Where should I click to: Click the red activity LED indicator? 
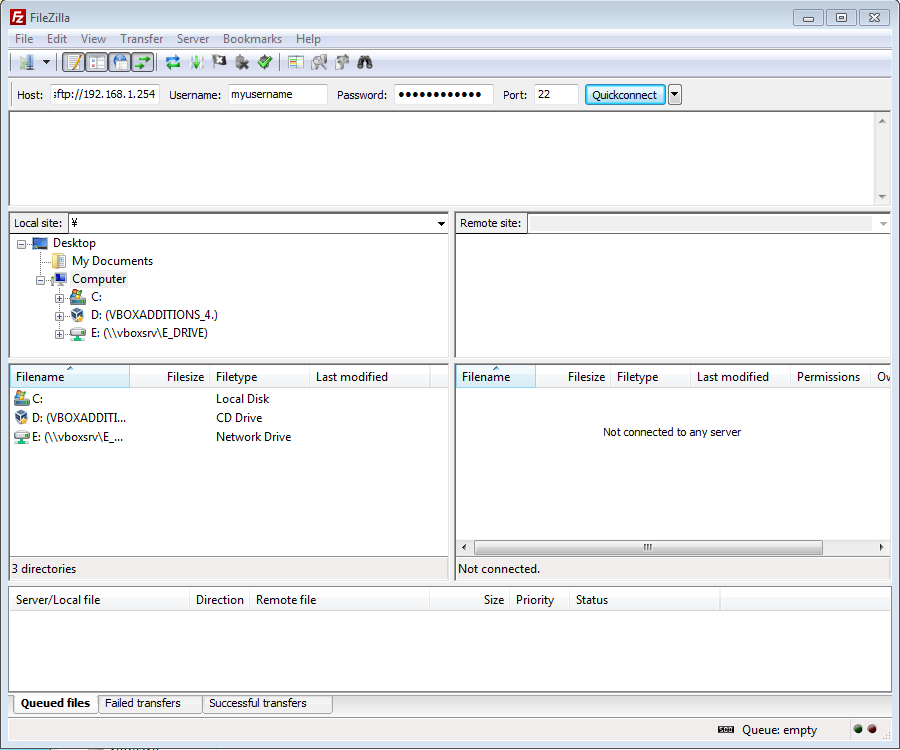pos(872,729)
